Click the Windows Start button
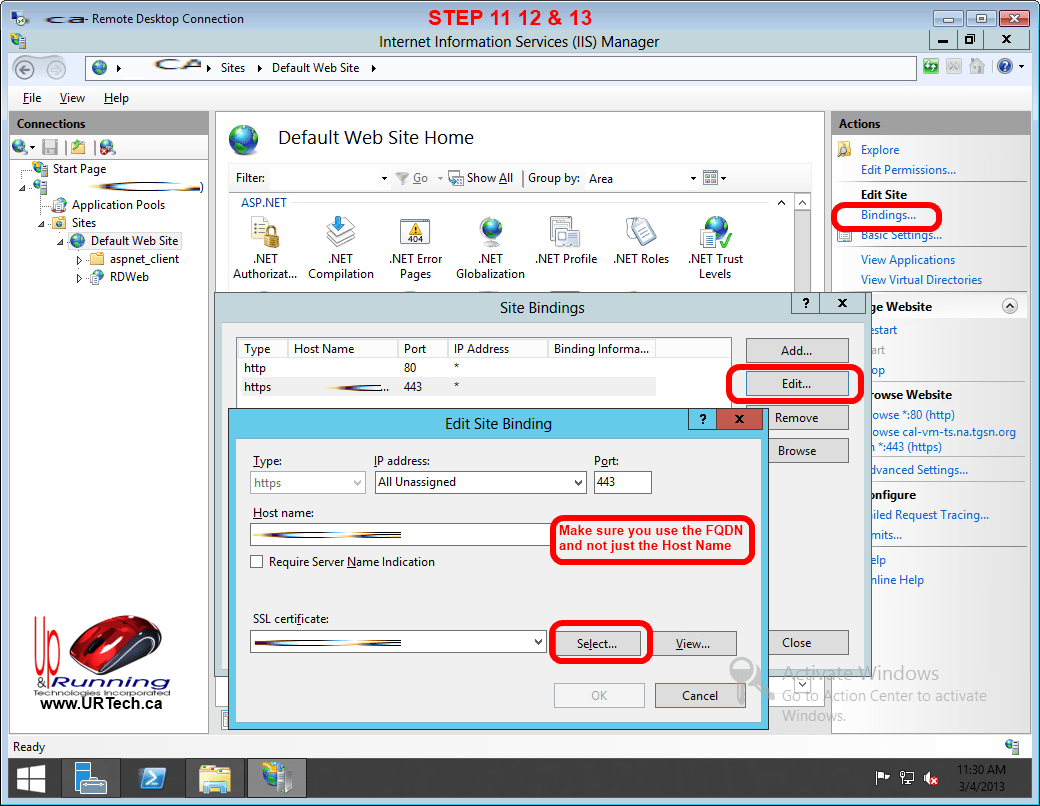This screenshot has width=1040, height=806. 31,778
